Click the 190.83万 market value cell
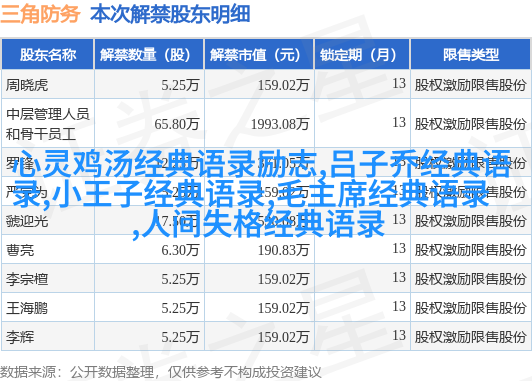Viewport: 532px width, 381px height. 283,250
